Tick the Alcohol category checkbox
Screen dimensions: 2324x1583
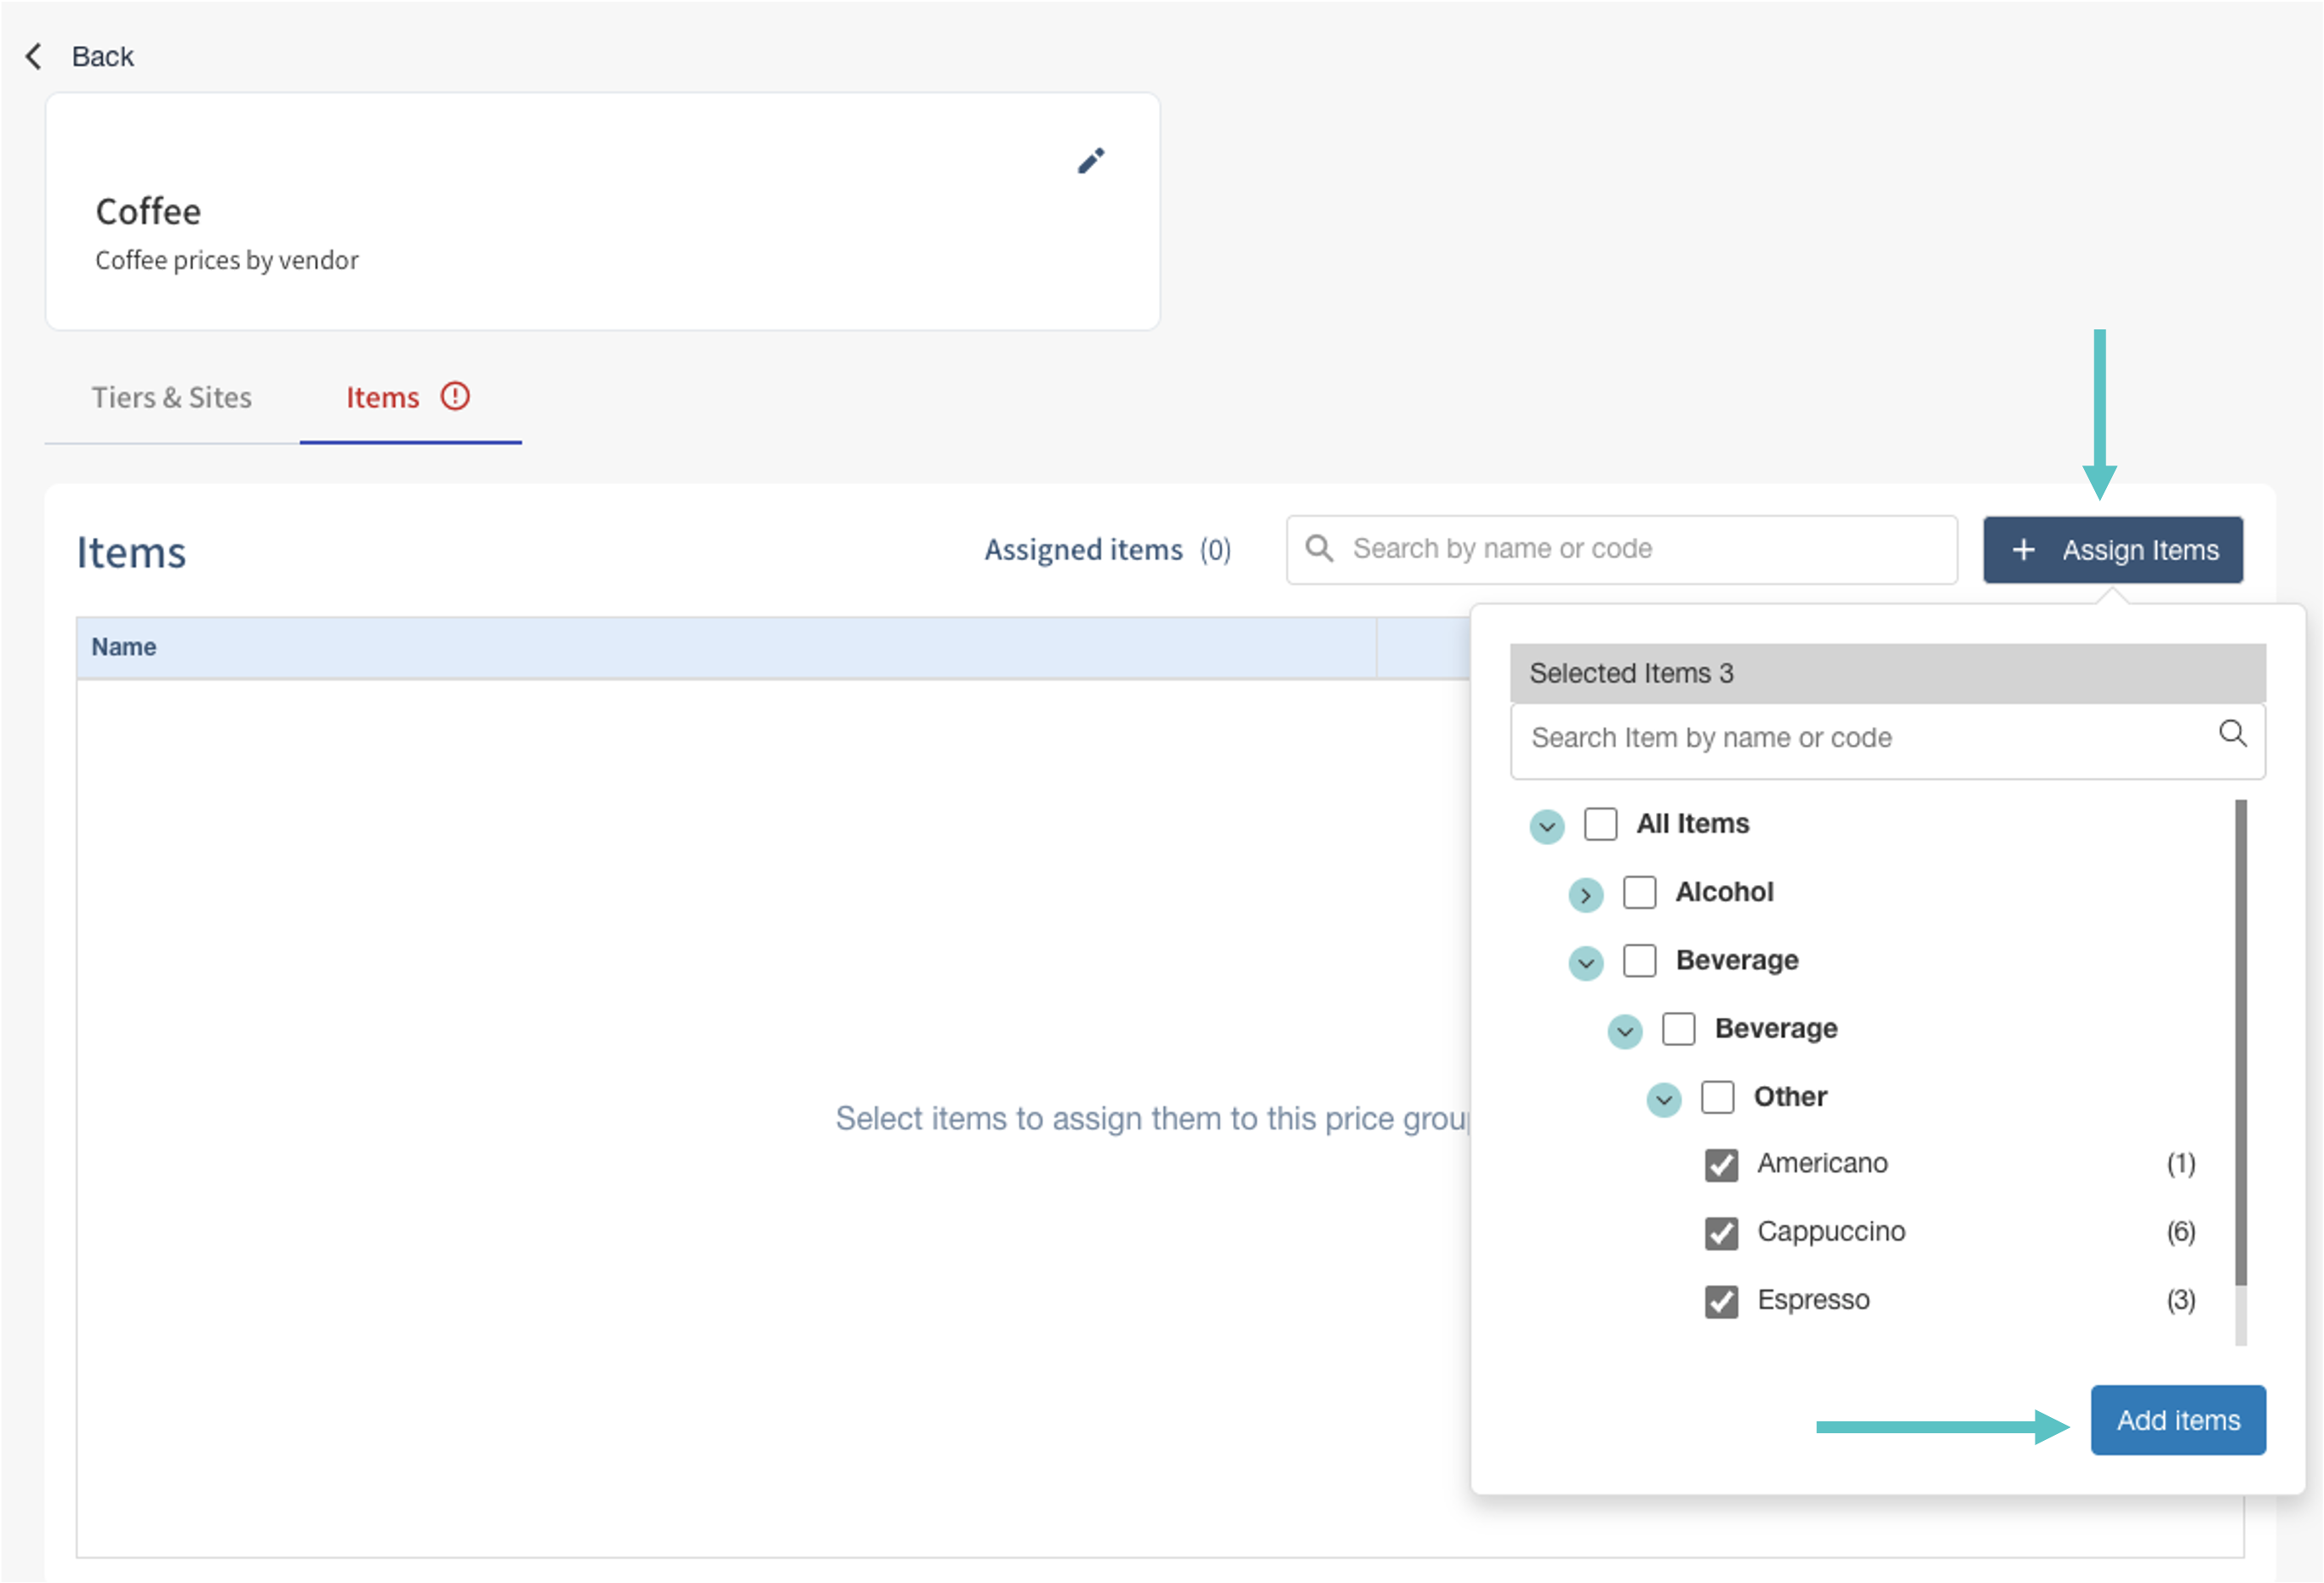pyautogui.click(x=1639, y=892)
